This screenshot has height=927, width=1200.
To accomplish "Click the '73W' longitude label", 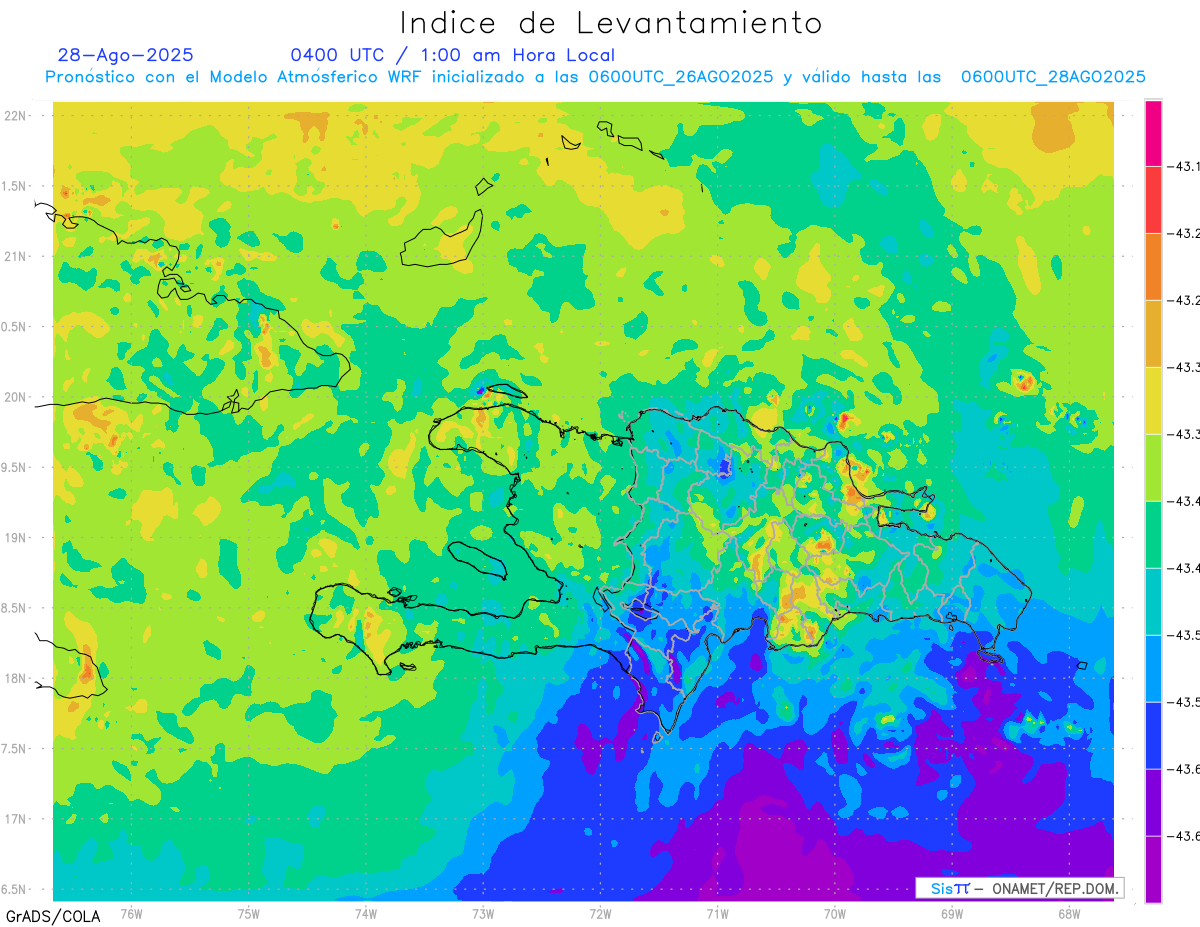I will [483, 913].
